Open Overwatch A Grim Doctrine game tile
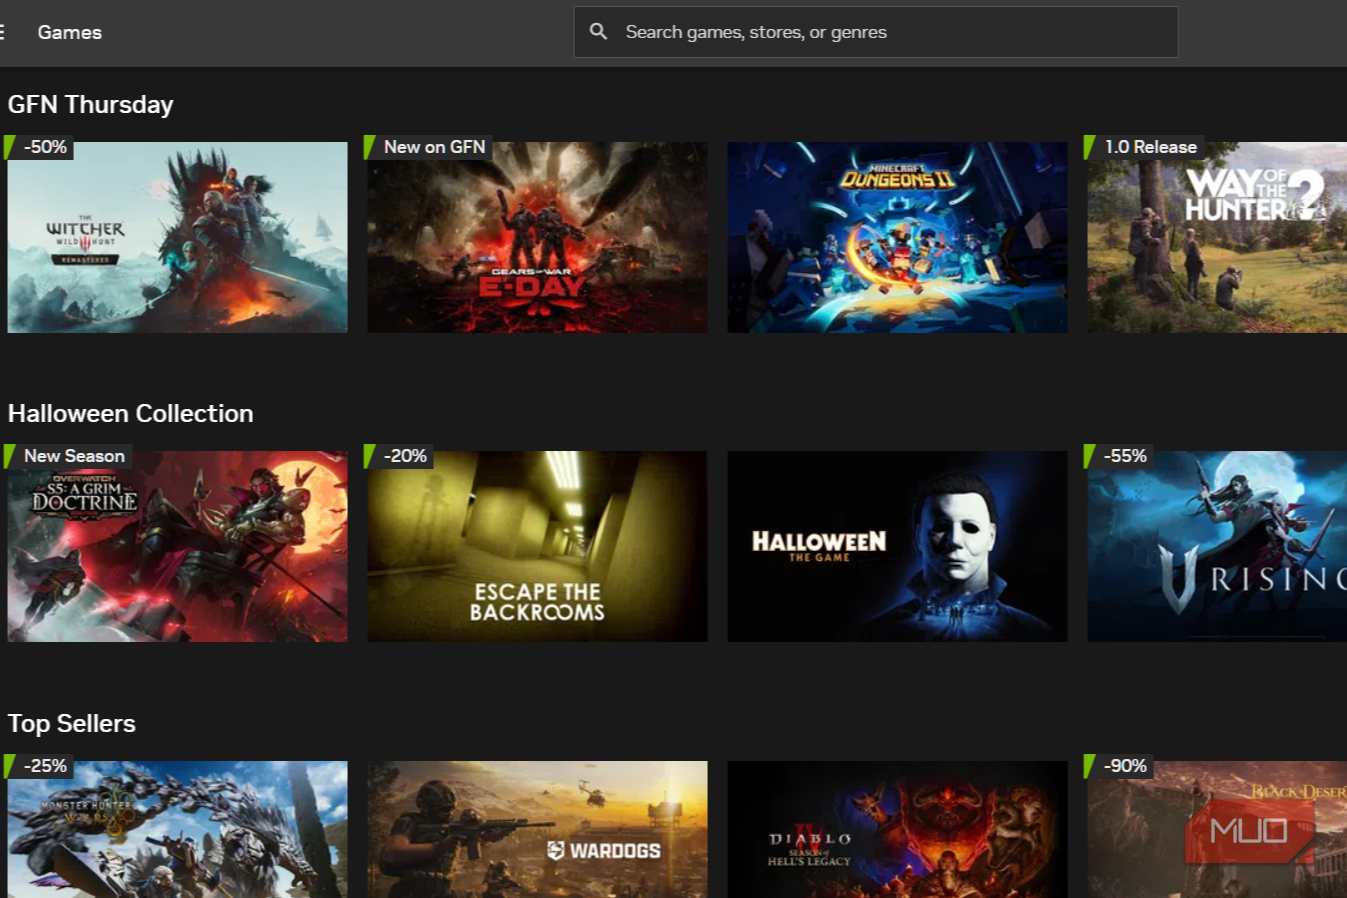The height and width of the screenshot is (898, 1347). pos(177,546)
